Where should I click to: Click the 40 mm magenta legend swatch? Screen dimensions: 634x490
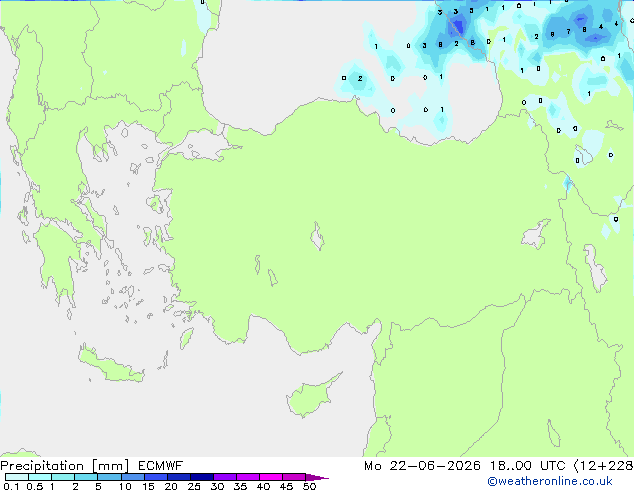pos(271,477)
